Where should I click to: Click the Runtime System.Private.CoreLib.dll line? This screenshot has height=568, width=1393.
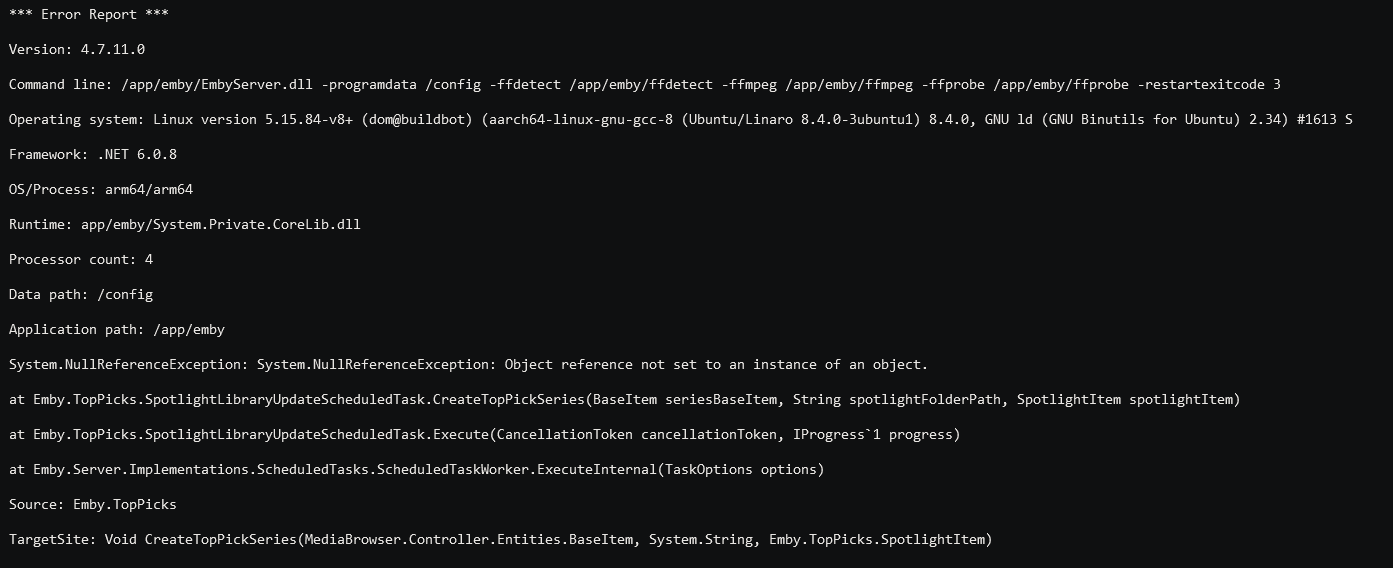point(184,225)
